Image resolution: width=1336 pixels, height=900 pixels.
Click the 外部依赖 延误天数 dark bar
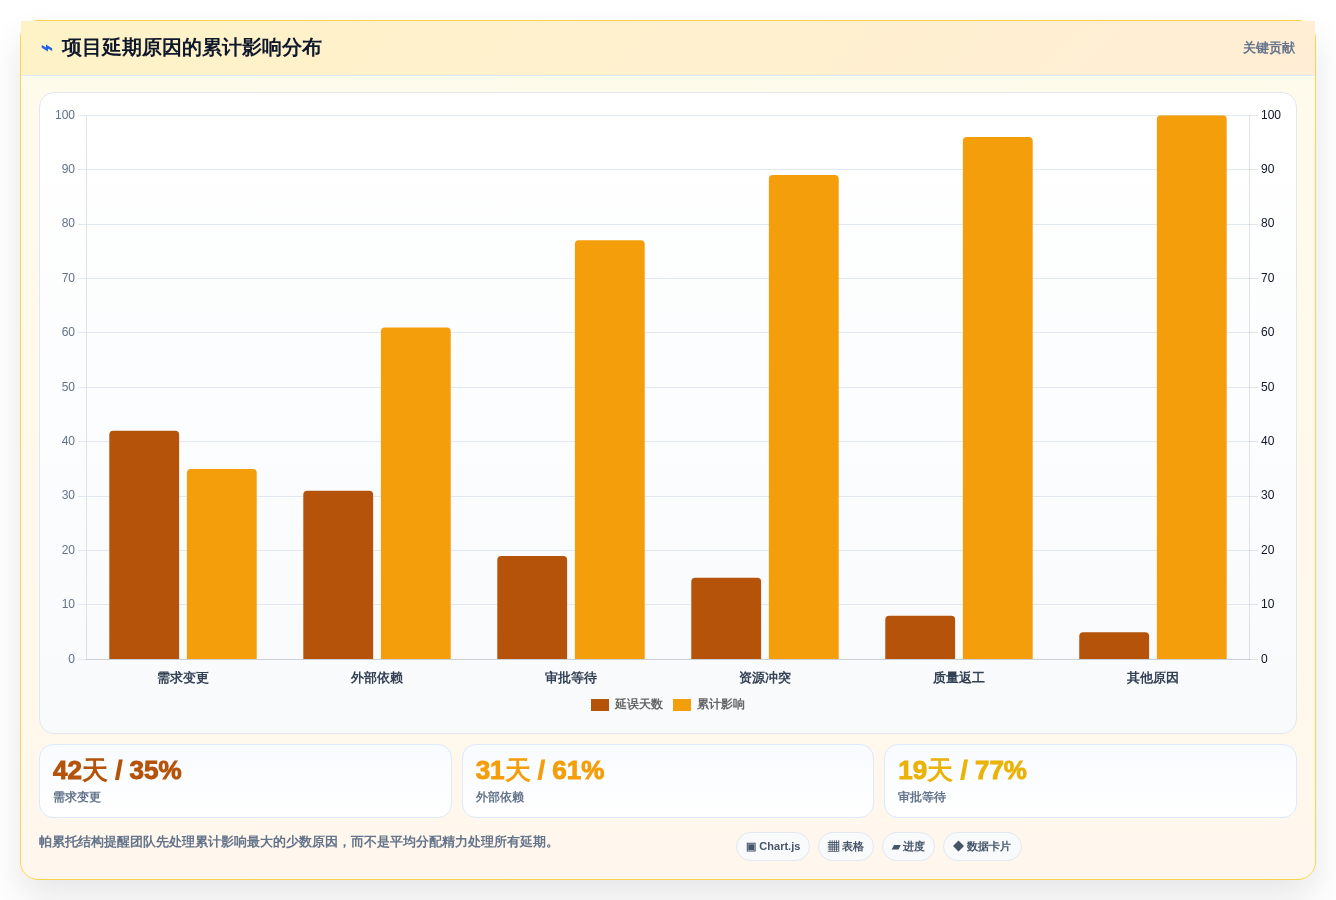point(338,575)
